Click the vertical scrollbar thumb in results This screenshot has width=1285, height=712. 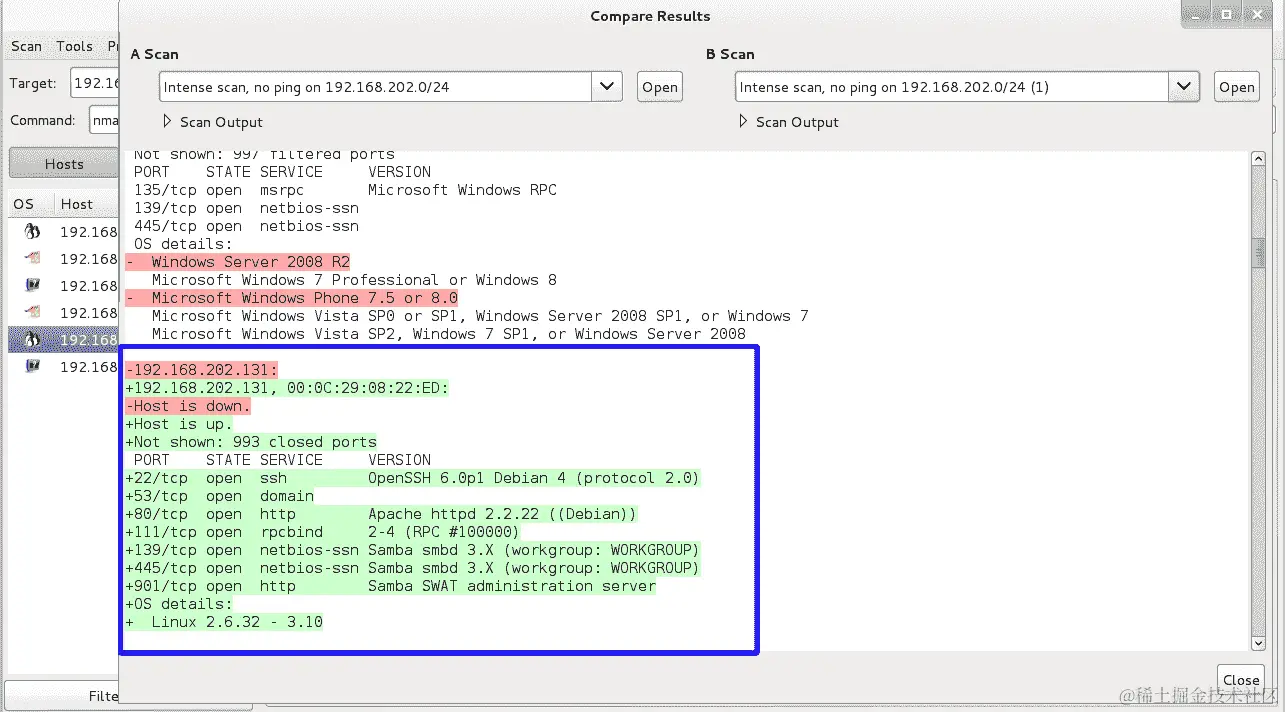(x=1259, y=254)
